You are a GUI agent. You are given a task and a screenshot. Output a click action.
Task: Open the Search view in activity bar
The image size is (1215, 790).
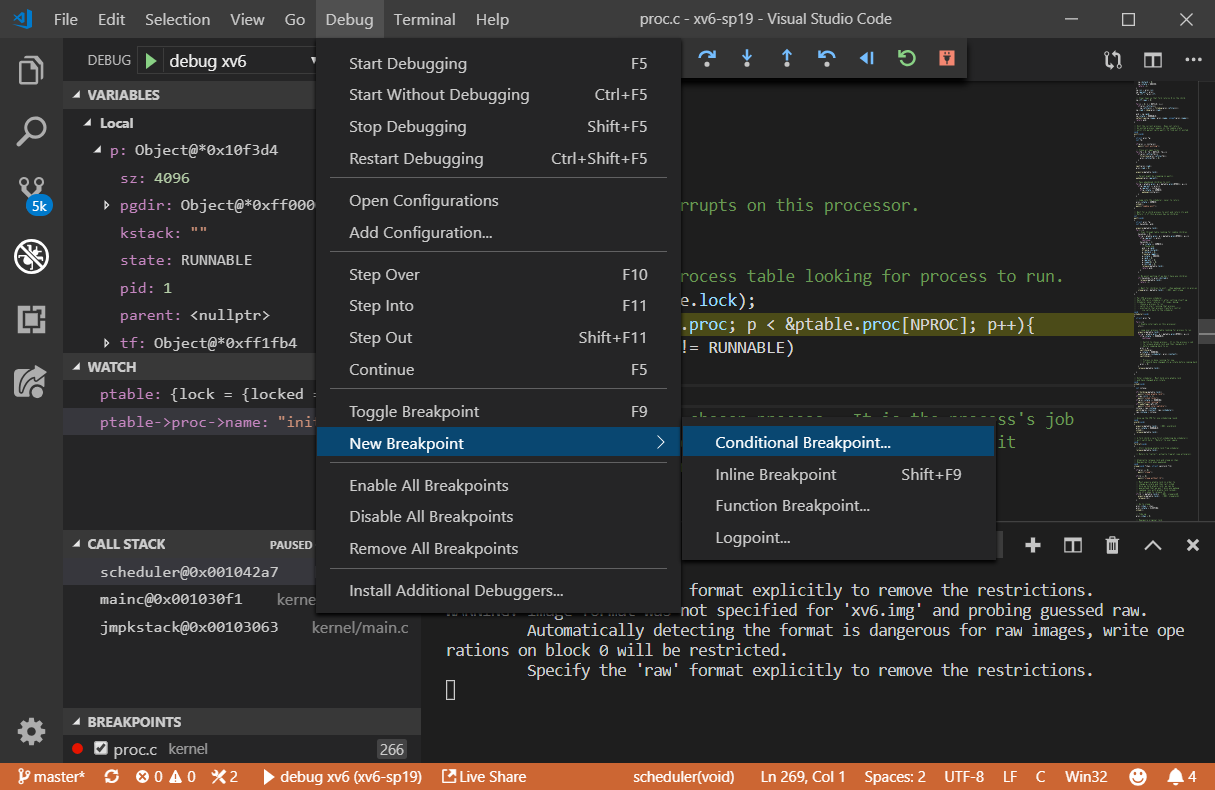point(31,132)
